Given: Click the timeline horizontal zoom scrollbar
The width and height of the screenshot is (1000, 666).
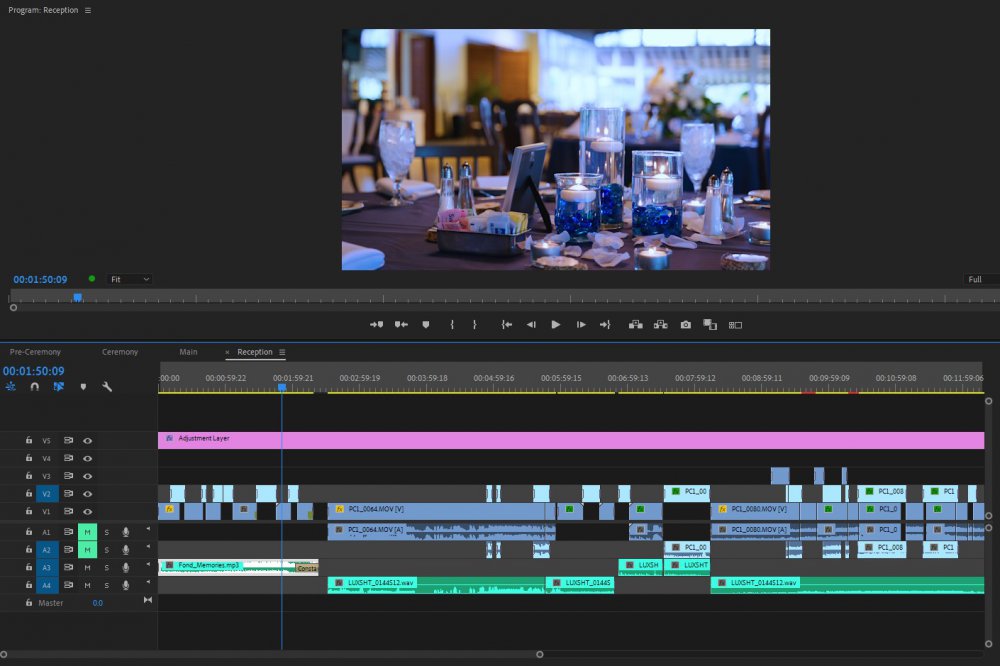Looking at the screenshot, I should pos(270,654).
